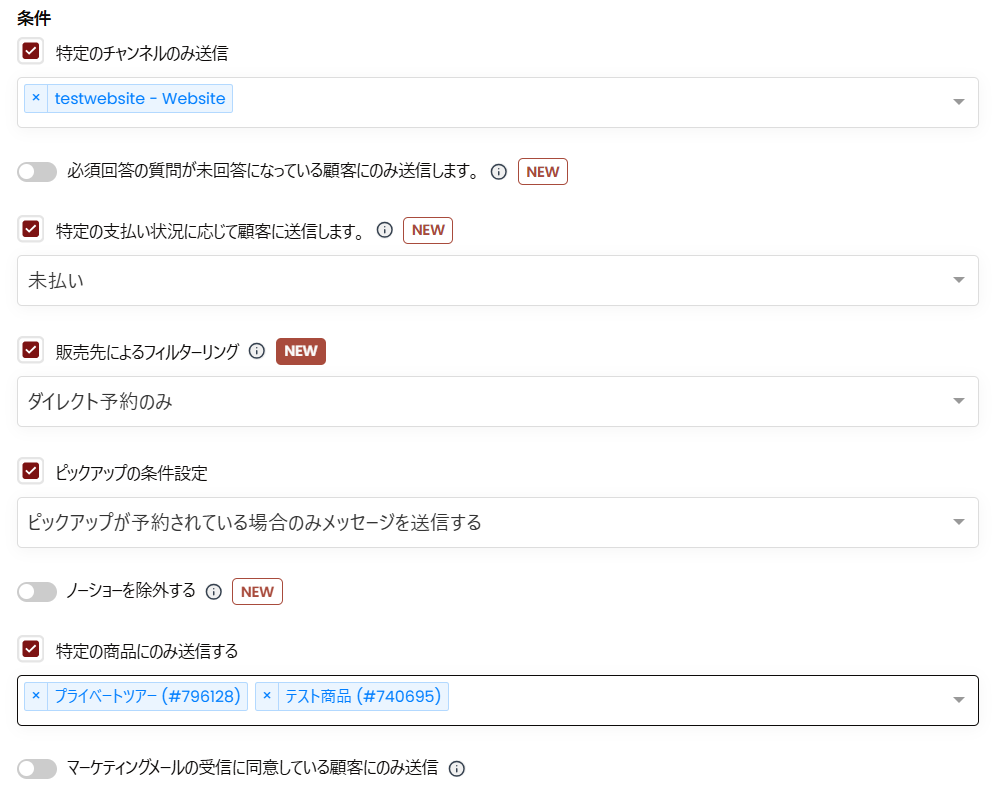Remove the プライベートツアー (#796128) tag
Viewport: 999px width, 796px height.
[36, 696]
